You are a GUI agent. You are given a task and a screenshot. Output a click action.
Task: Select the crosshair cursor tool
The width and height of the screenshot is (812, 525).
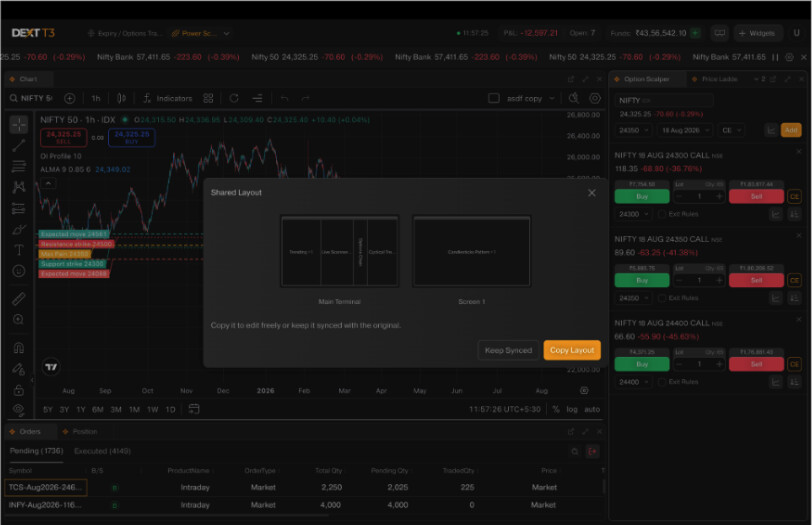[x=19, y=124]
